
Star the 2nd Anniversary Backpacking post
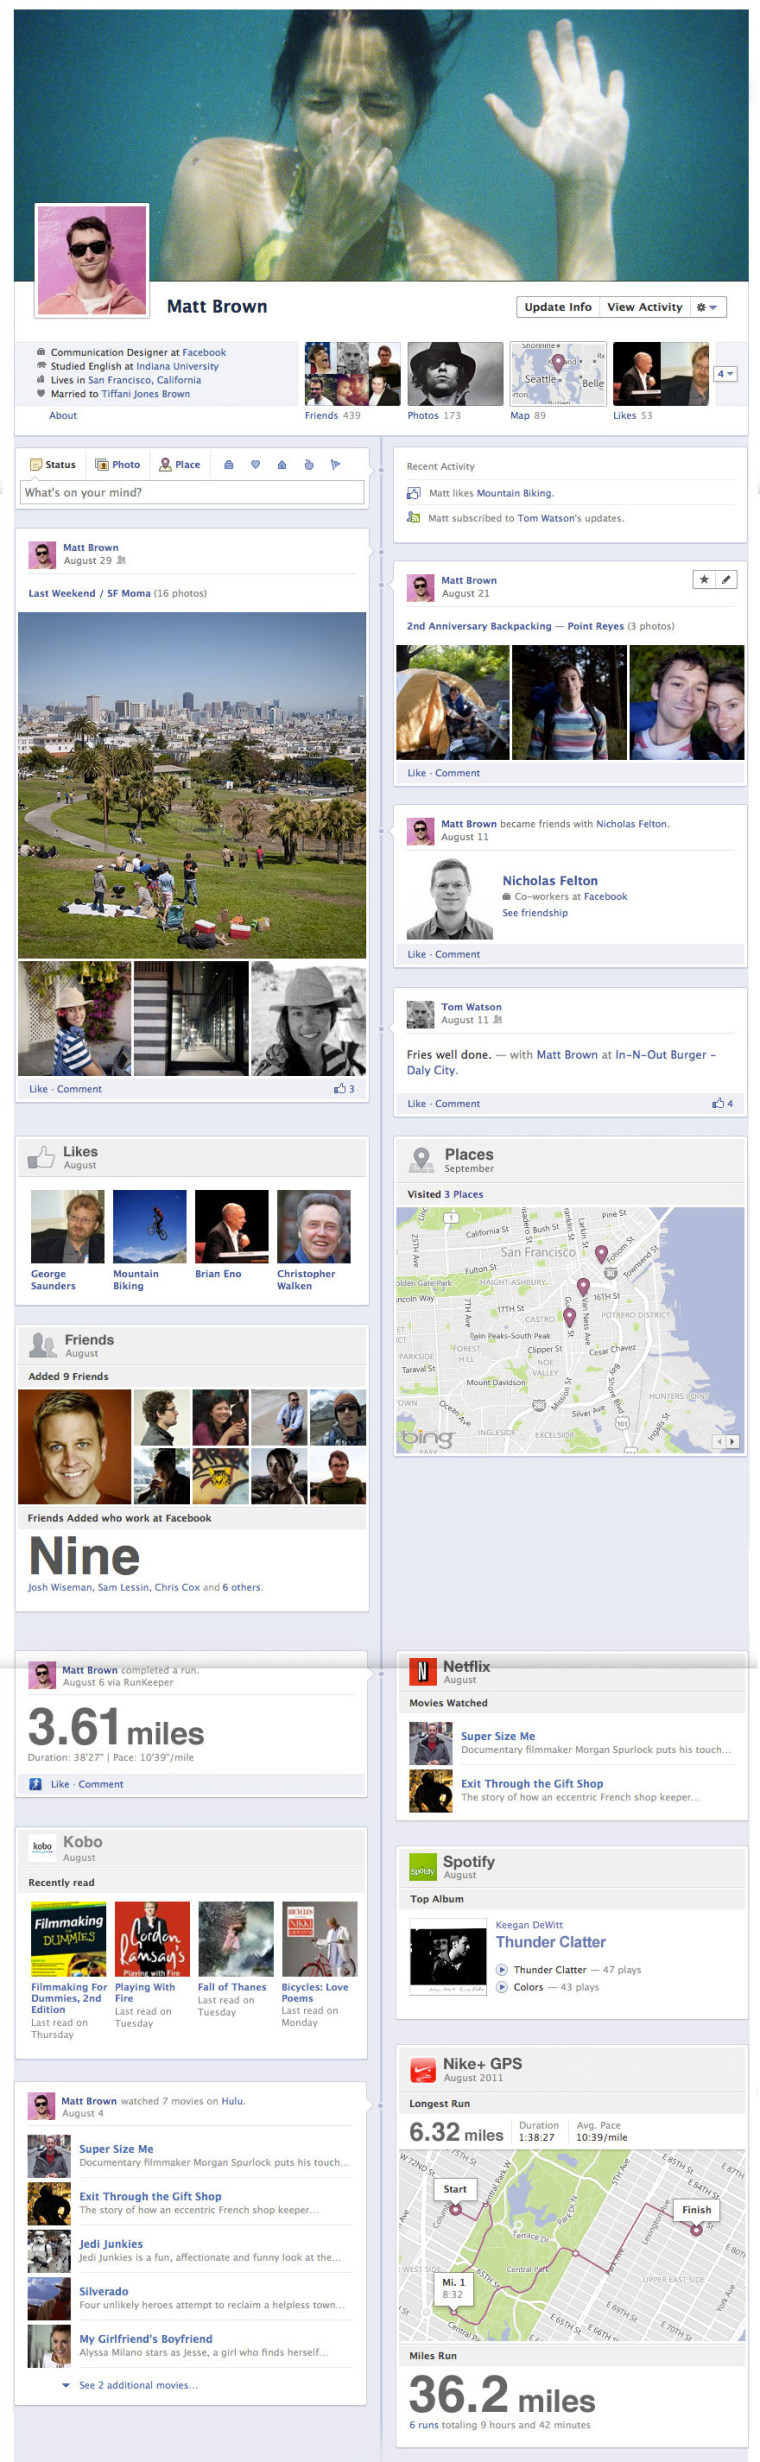704,579
